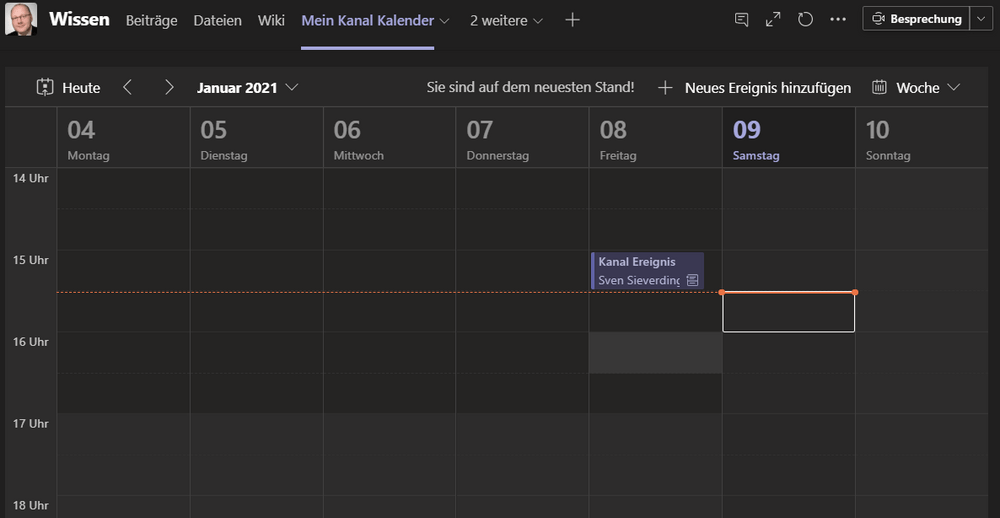Click the selected Samstag time slot box
Image resolution: width=1000 pixels, height=518 pixels.
click(x=788, y=312)
